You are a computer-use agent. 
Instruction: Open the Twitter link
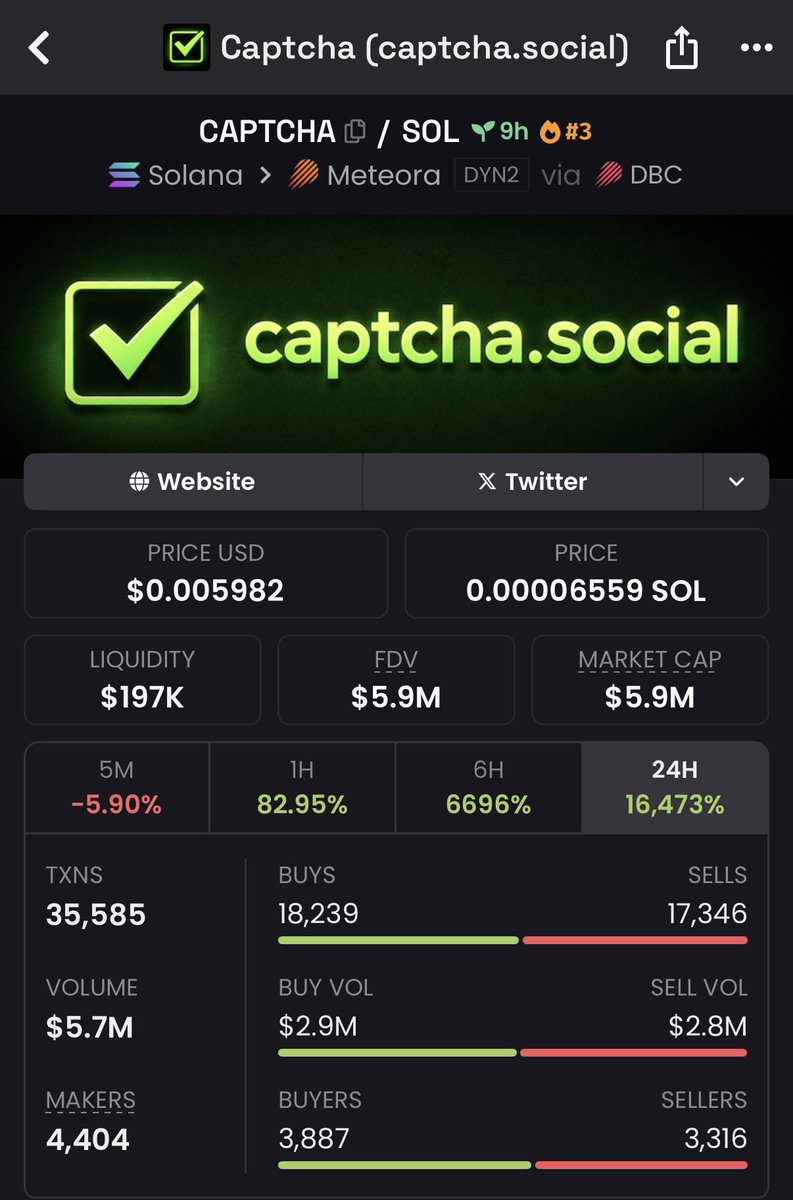pyautogui.click(x=533, y=482)
